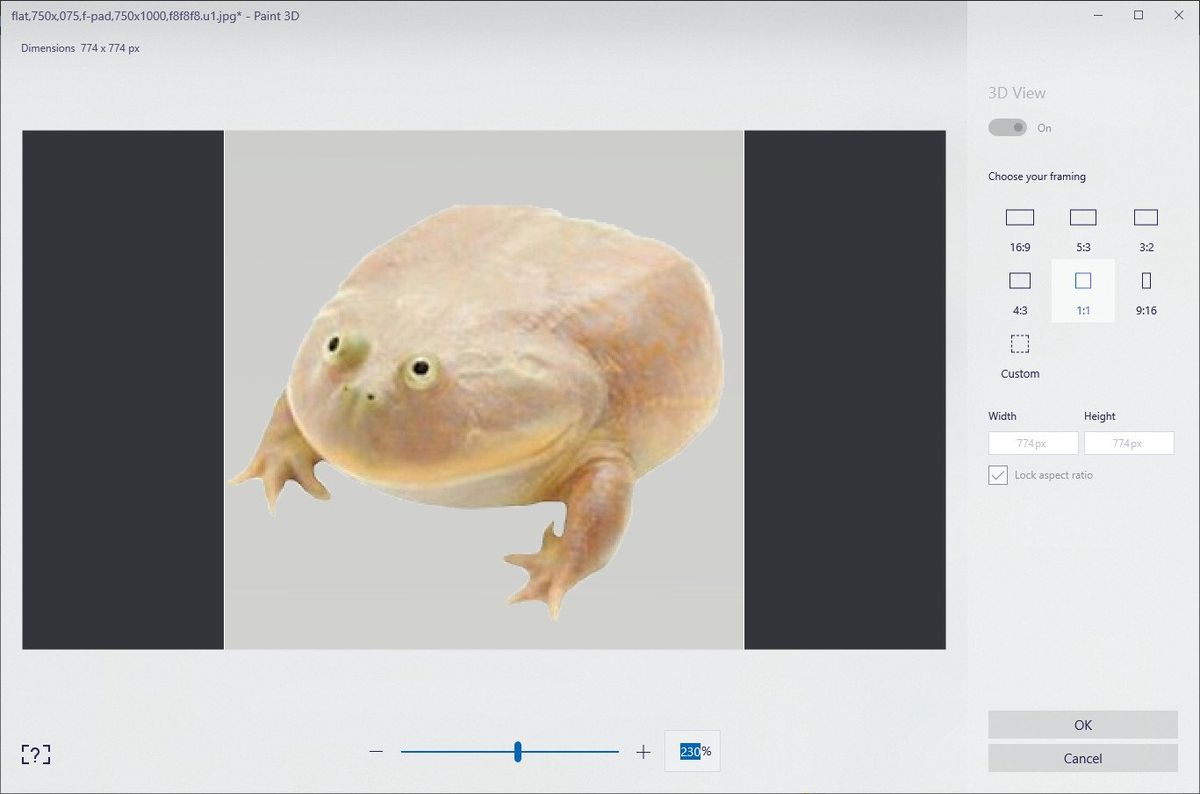Screen dimensions: 1200x794
Task: Select the 3:2 framing option
Action: [x=1146, y=217]
